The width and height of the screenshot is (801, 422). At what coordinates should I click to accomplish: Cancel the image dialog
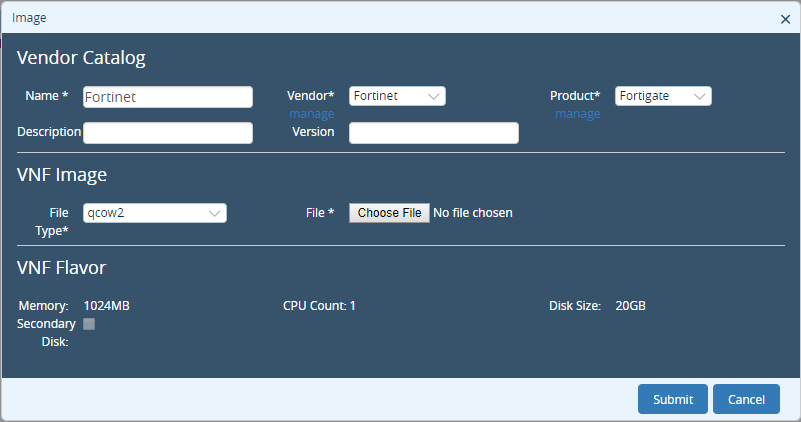point(746,399)
